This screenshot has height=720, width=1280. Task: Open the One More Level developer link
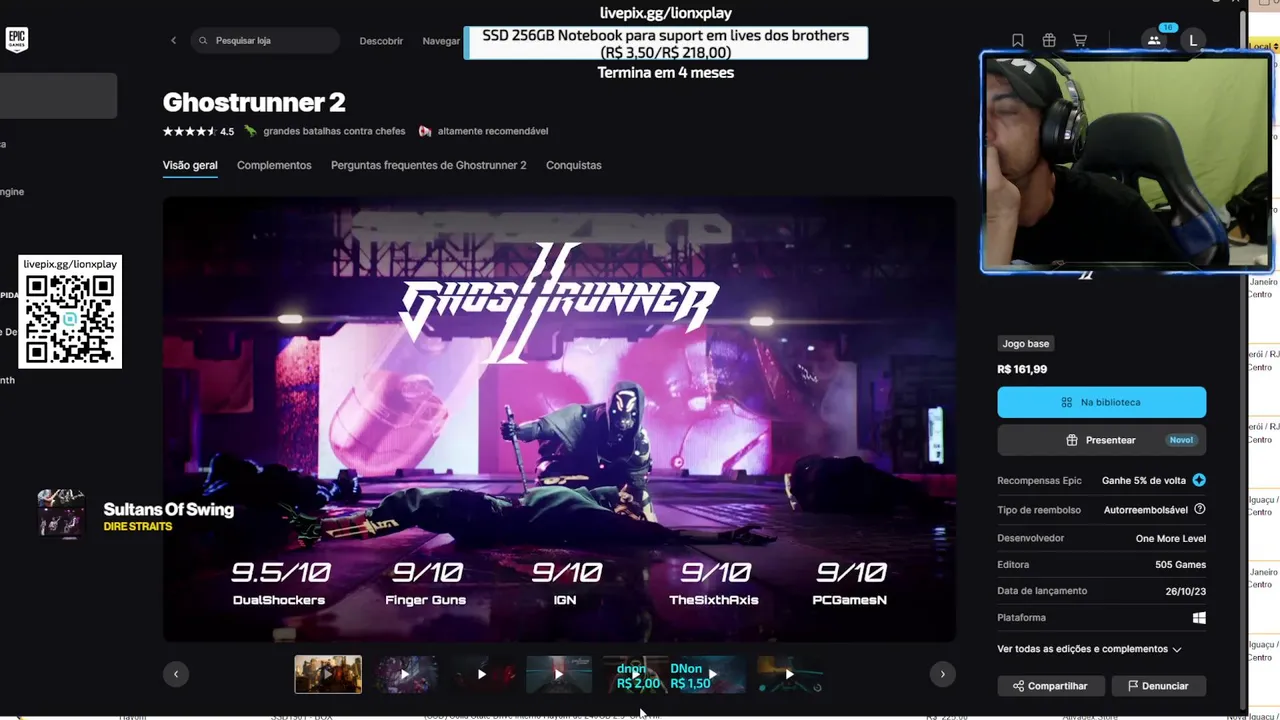[x=1171, y=538]
